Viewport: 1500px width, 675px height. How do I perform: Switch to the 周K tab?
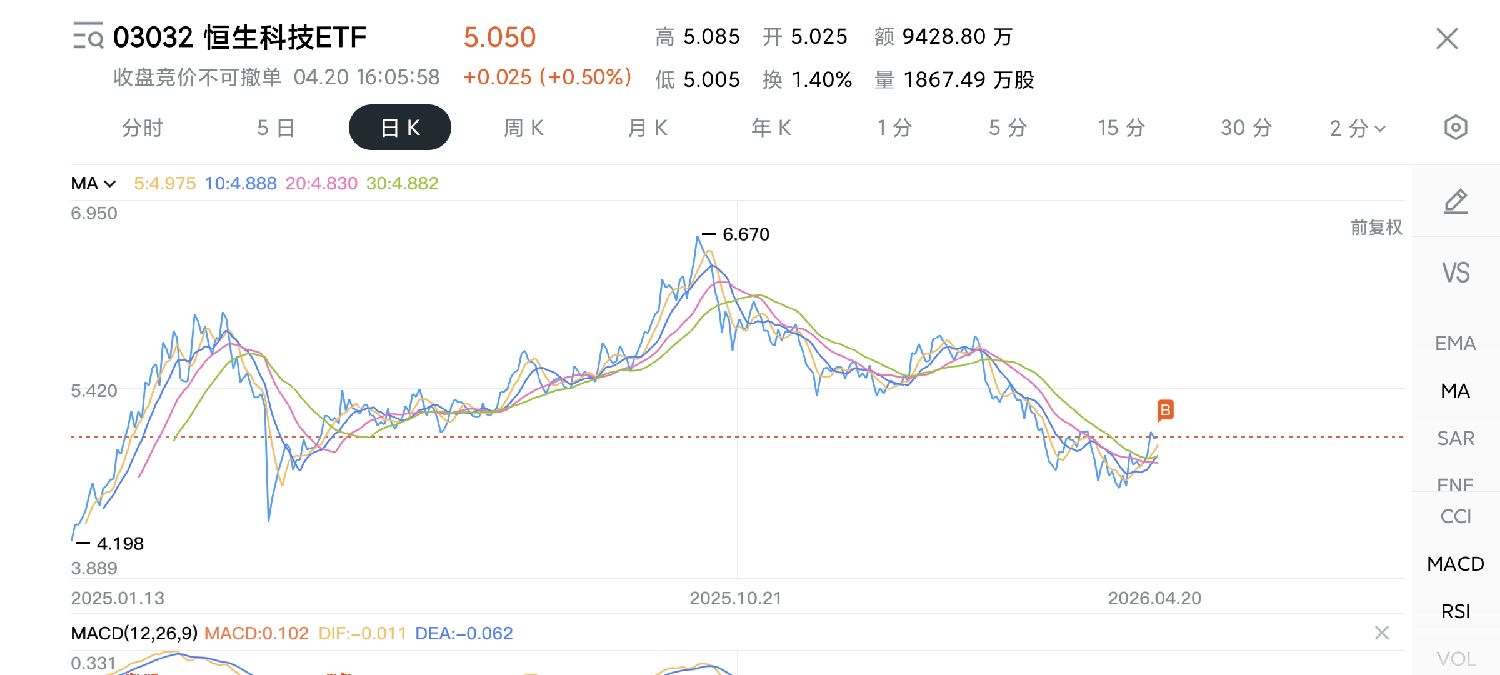pos(524,128)
